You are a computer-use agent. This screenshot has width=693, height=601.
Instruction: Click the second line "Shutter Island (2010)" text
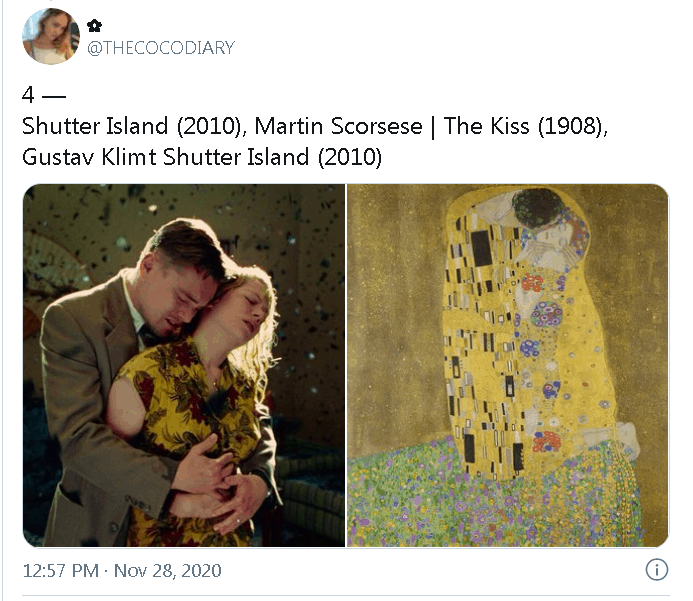272,157
